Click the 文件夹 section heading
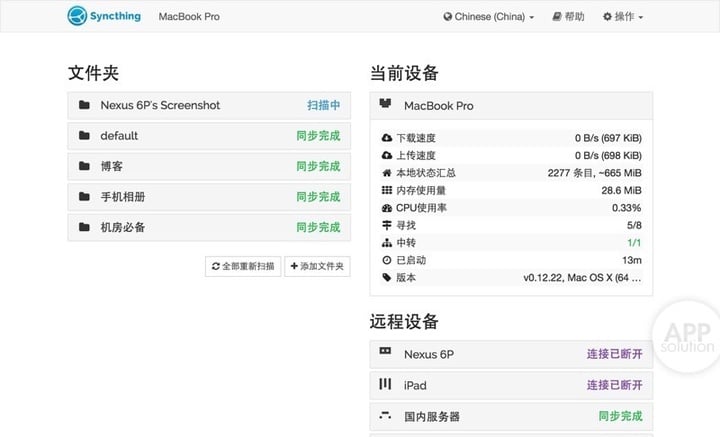This screenshot has width=720, height=437. [93, 73]
